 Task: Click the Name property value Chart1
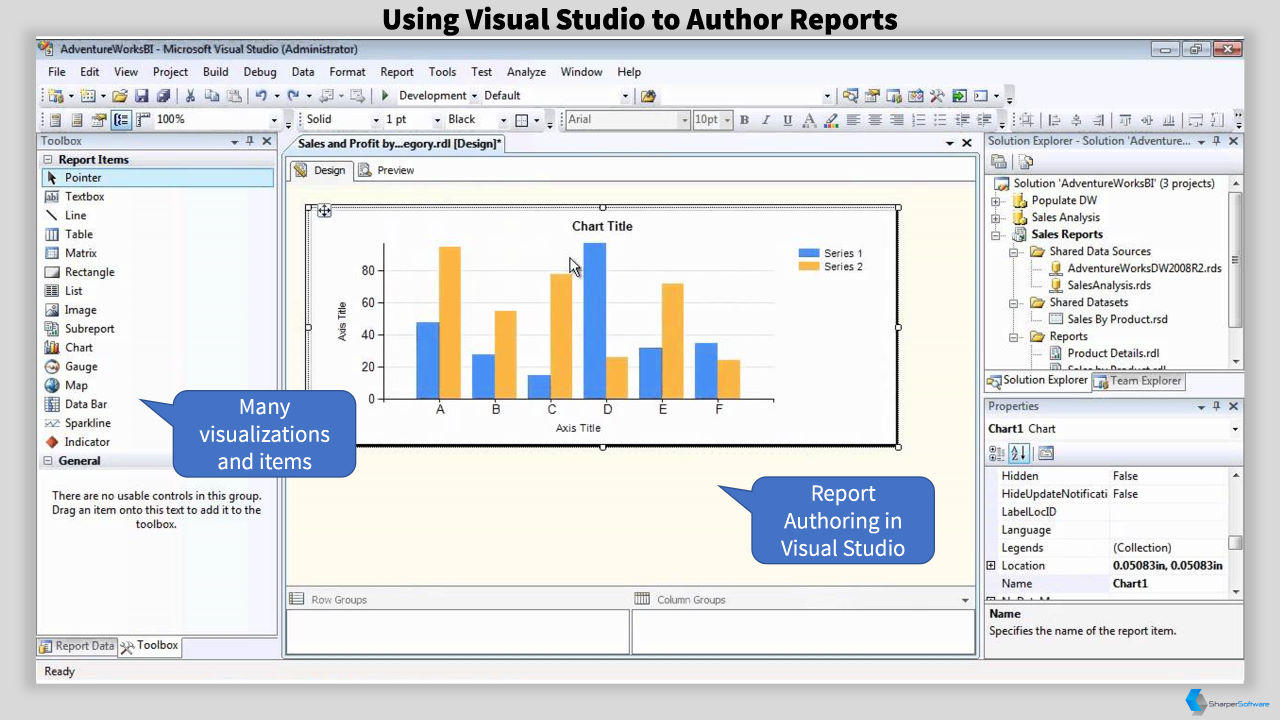tap(1130, 584)
